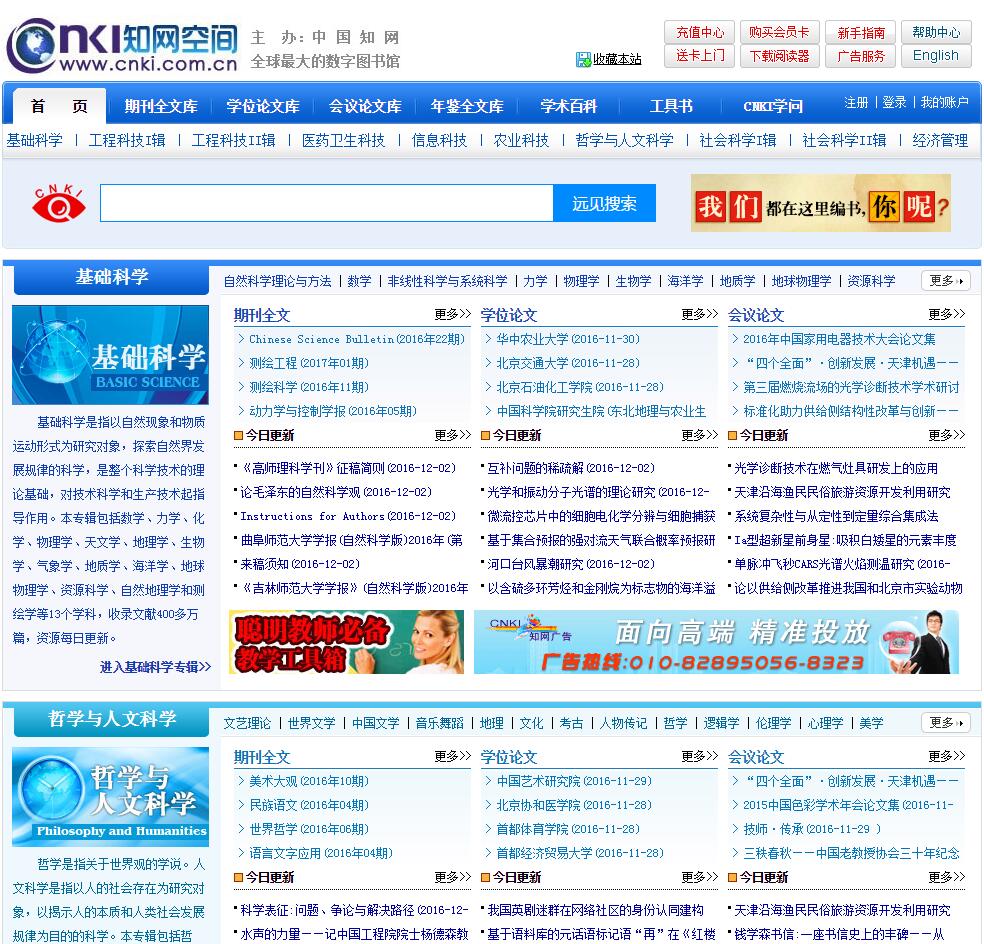This screenshot has height=944, width=984.
Task: Click the CNKI 知网空间 logo
Action: pyautogui.click(x=122, y=46)
